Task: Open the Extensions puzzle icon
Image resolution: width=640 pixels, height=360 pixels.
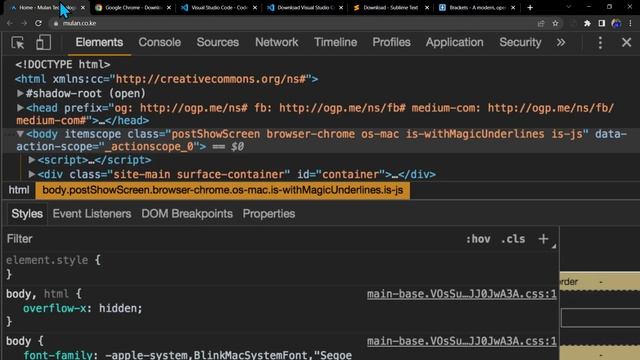Action: click(587, 23)
